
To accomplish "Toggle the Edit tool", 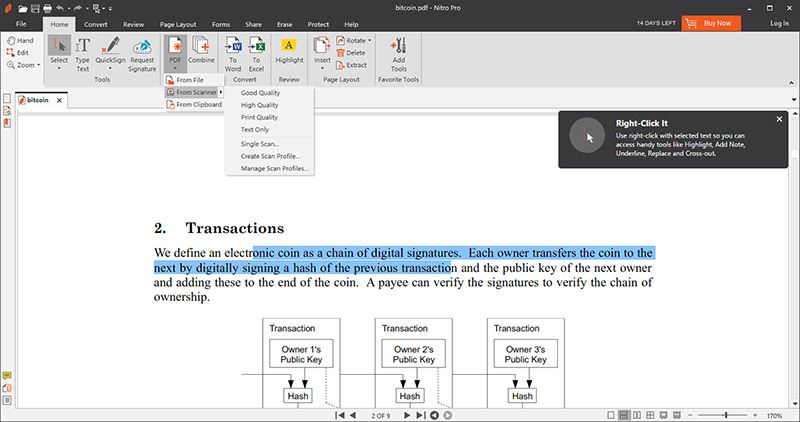I will coord(17,53).
